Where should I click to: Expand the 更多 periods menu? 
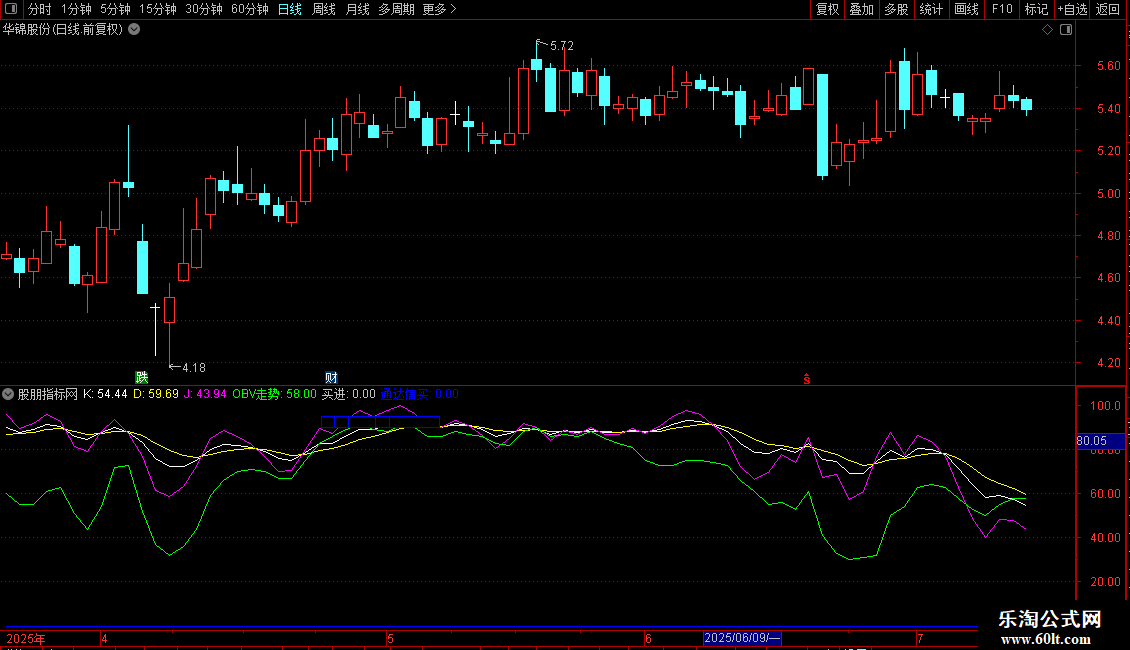[x=439, y=9]
